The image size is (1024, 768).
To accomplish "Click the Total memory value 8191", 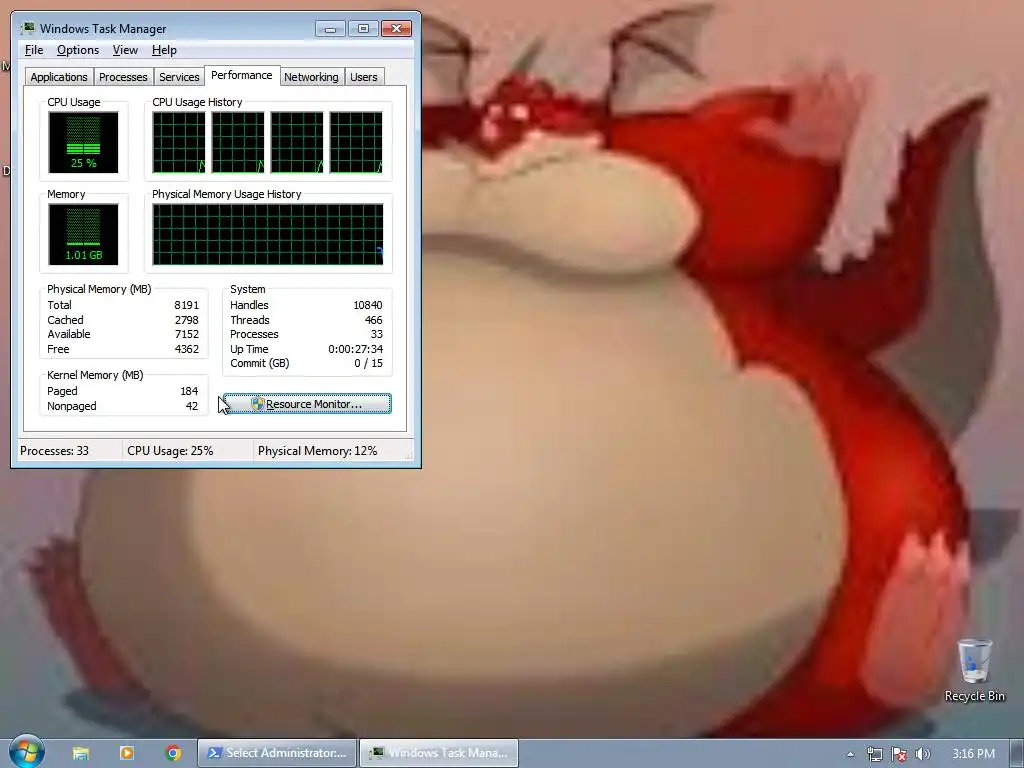I will pos(186,305).
